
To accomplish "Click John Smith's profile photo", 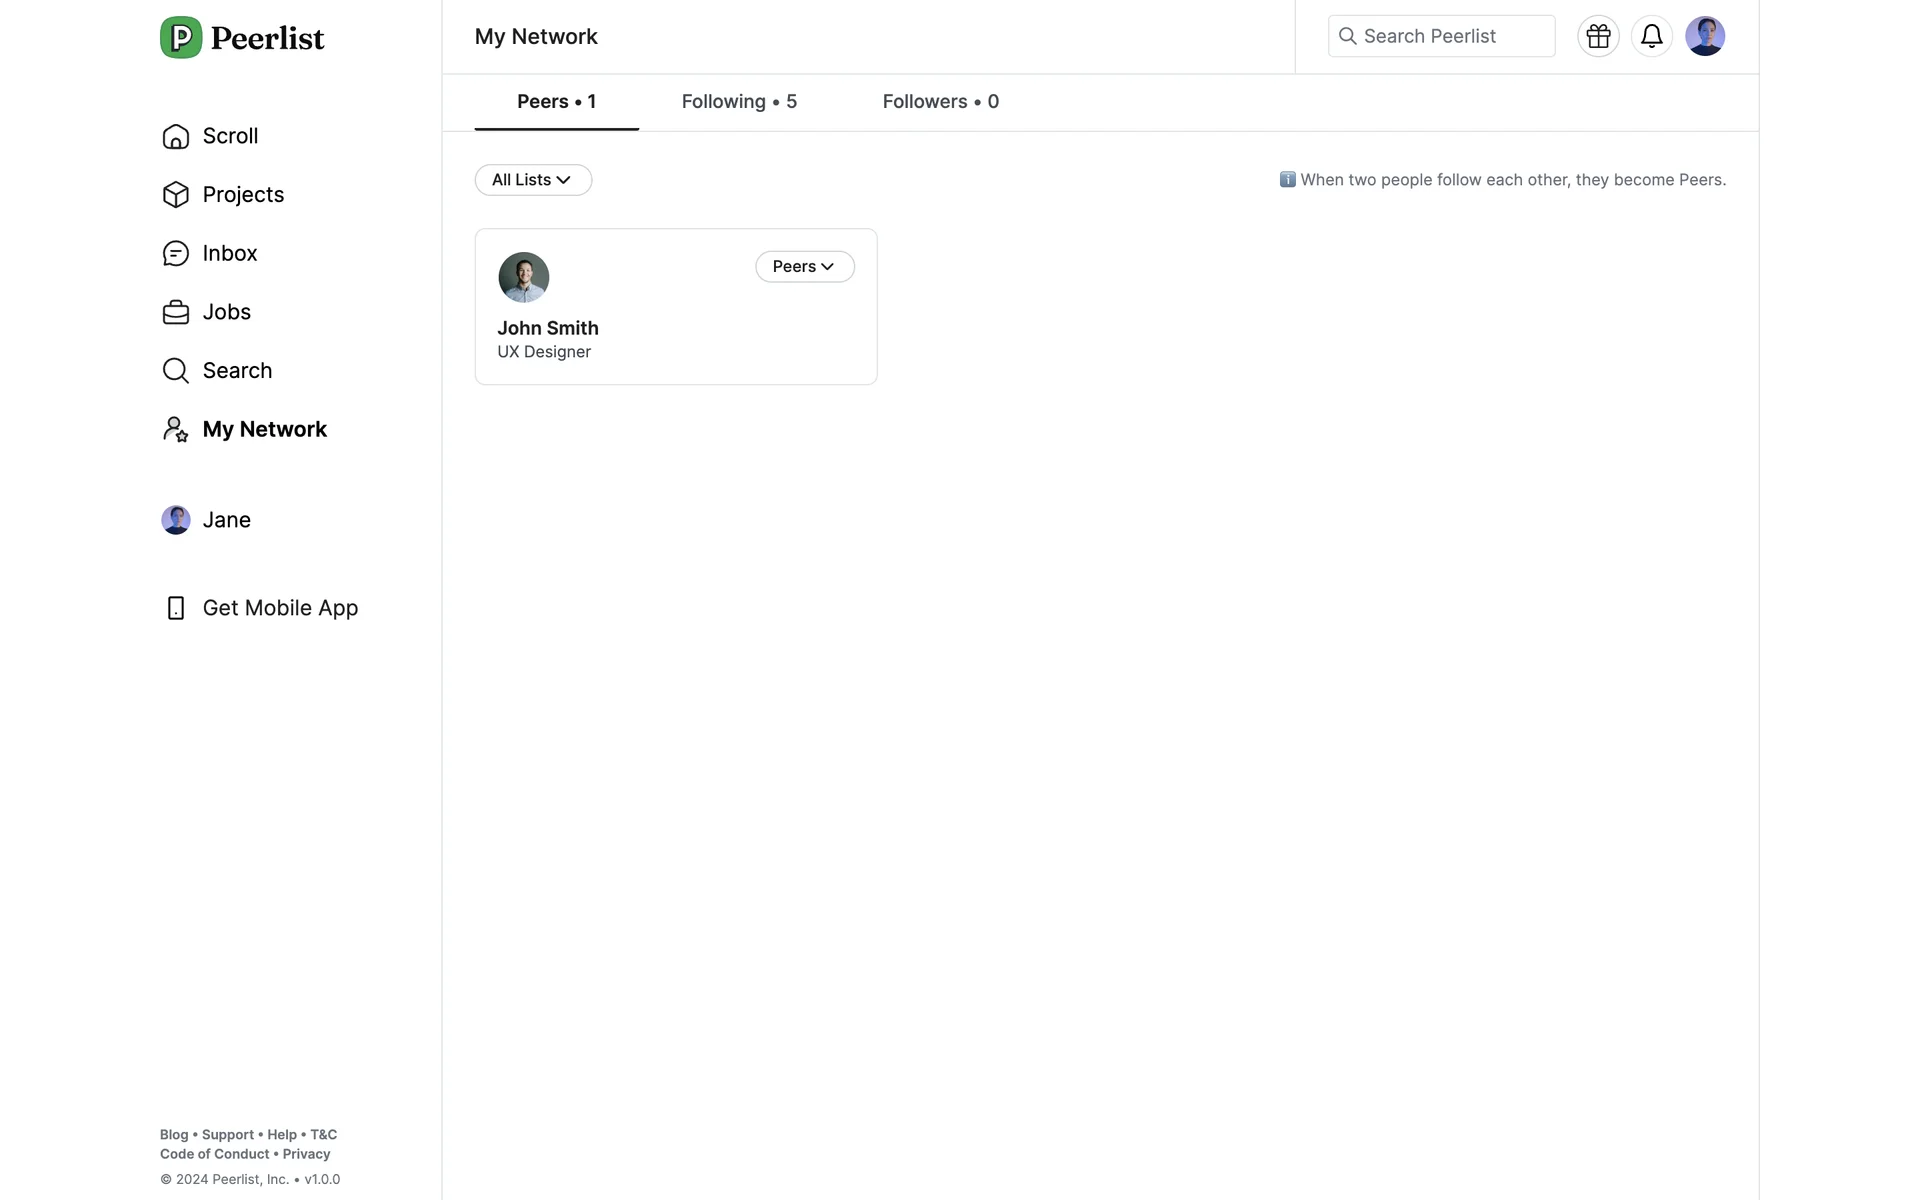I will [x=524, y=277].
